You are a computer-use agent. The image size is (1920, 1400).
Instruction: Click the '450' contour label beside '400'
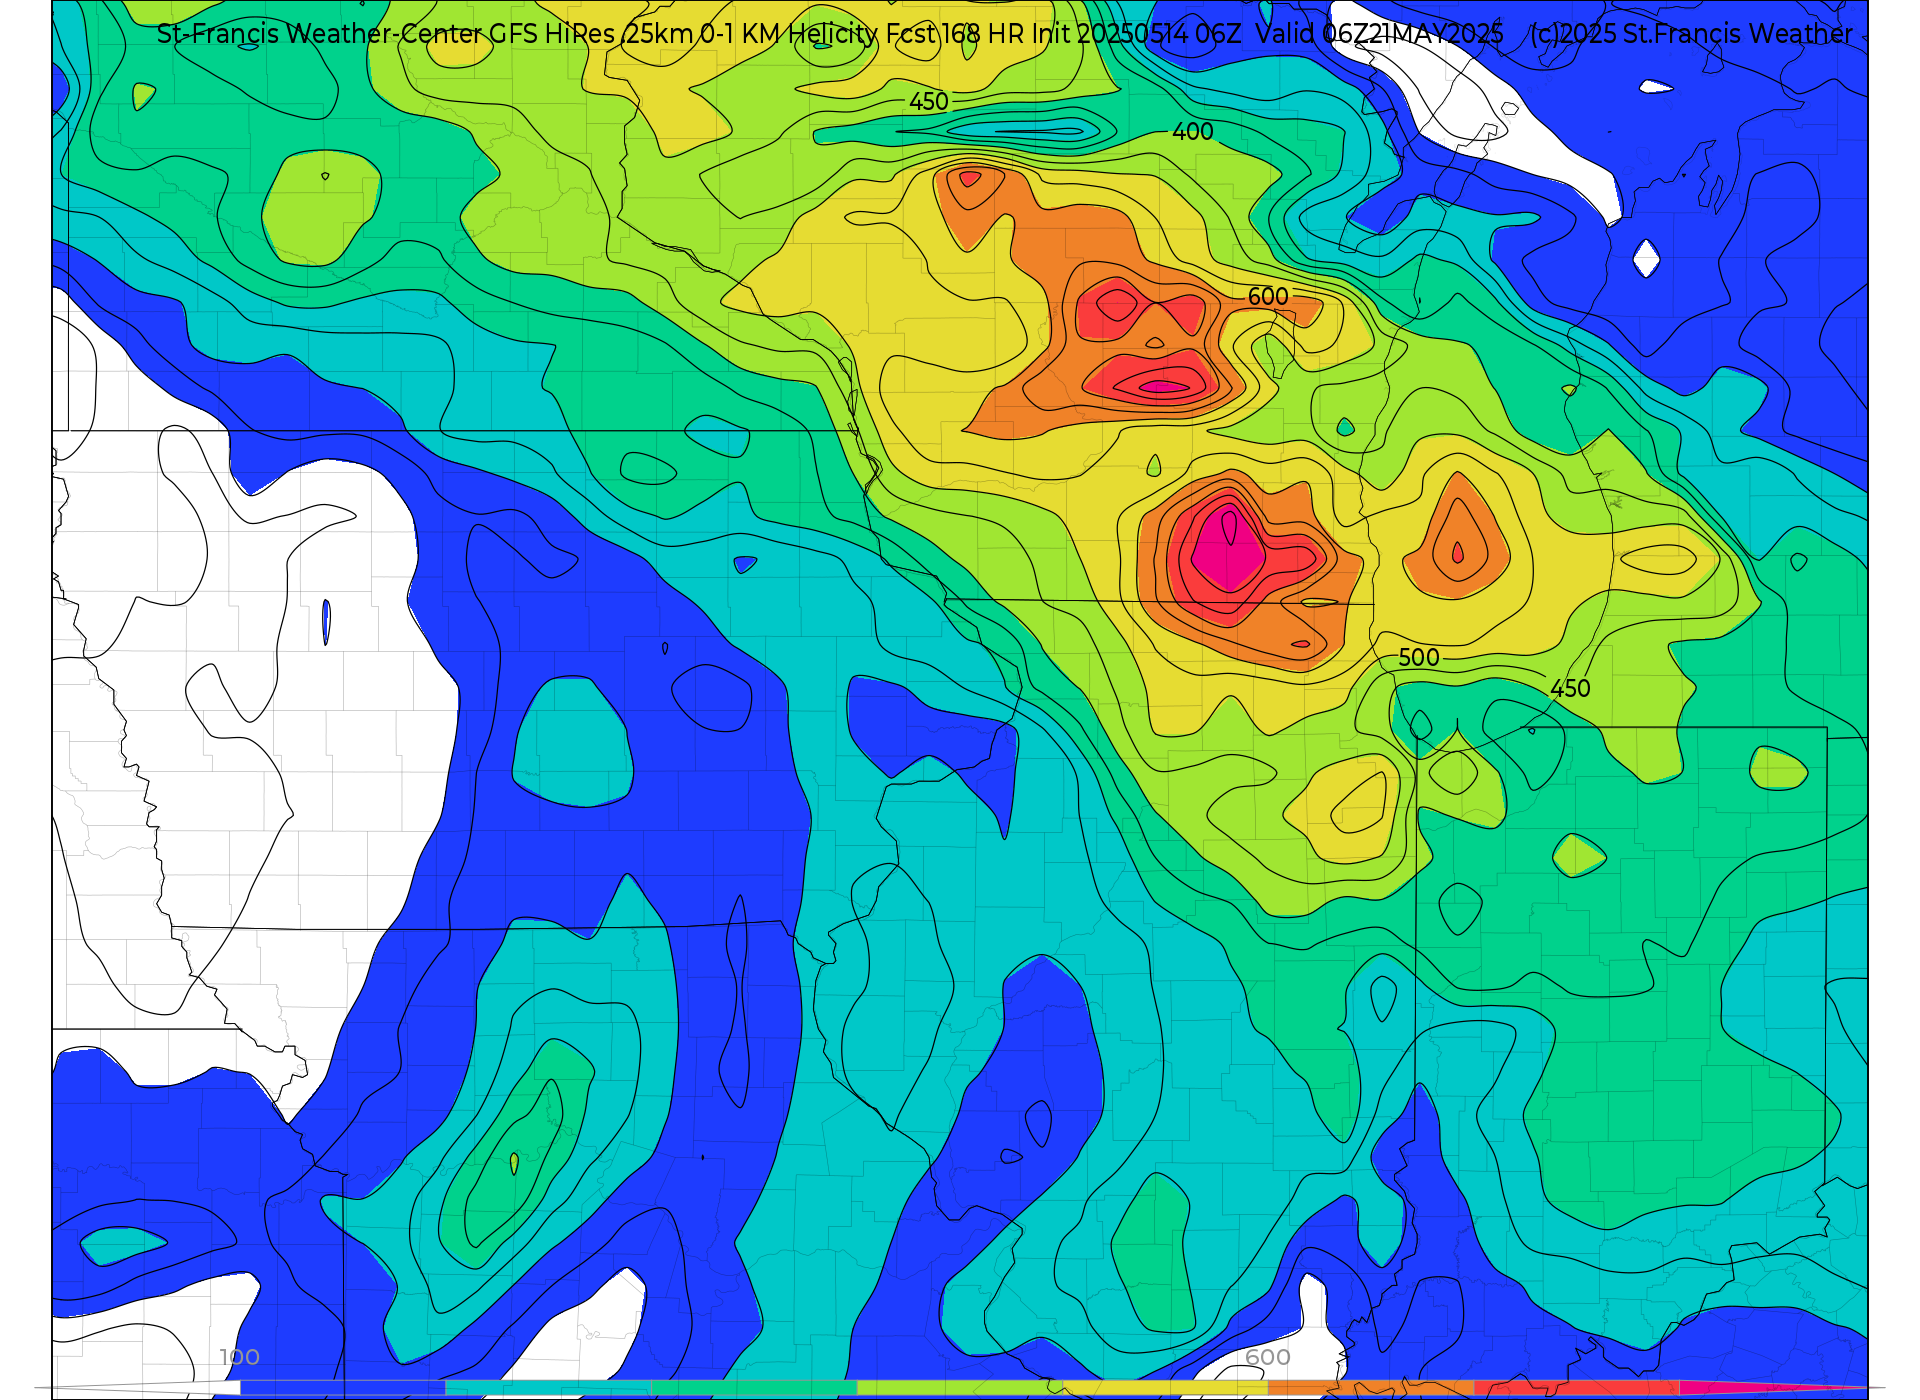pyautogui.click(x=929, y=102)
